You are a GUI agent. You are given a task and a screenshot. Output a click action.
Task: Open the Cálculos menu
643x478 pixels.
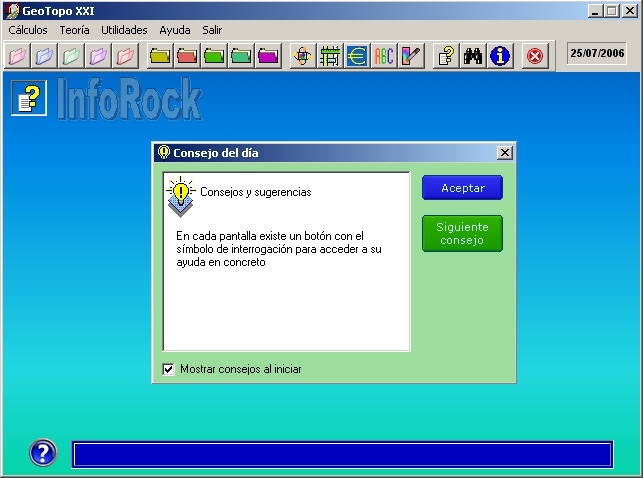coord(28,30)
